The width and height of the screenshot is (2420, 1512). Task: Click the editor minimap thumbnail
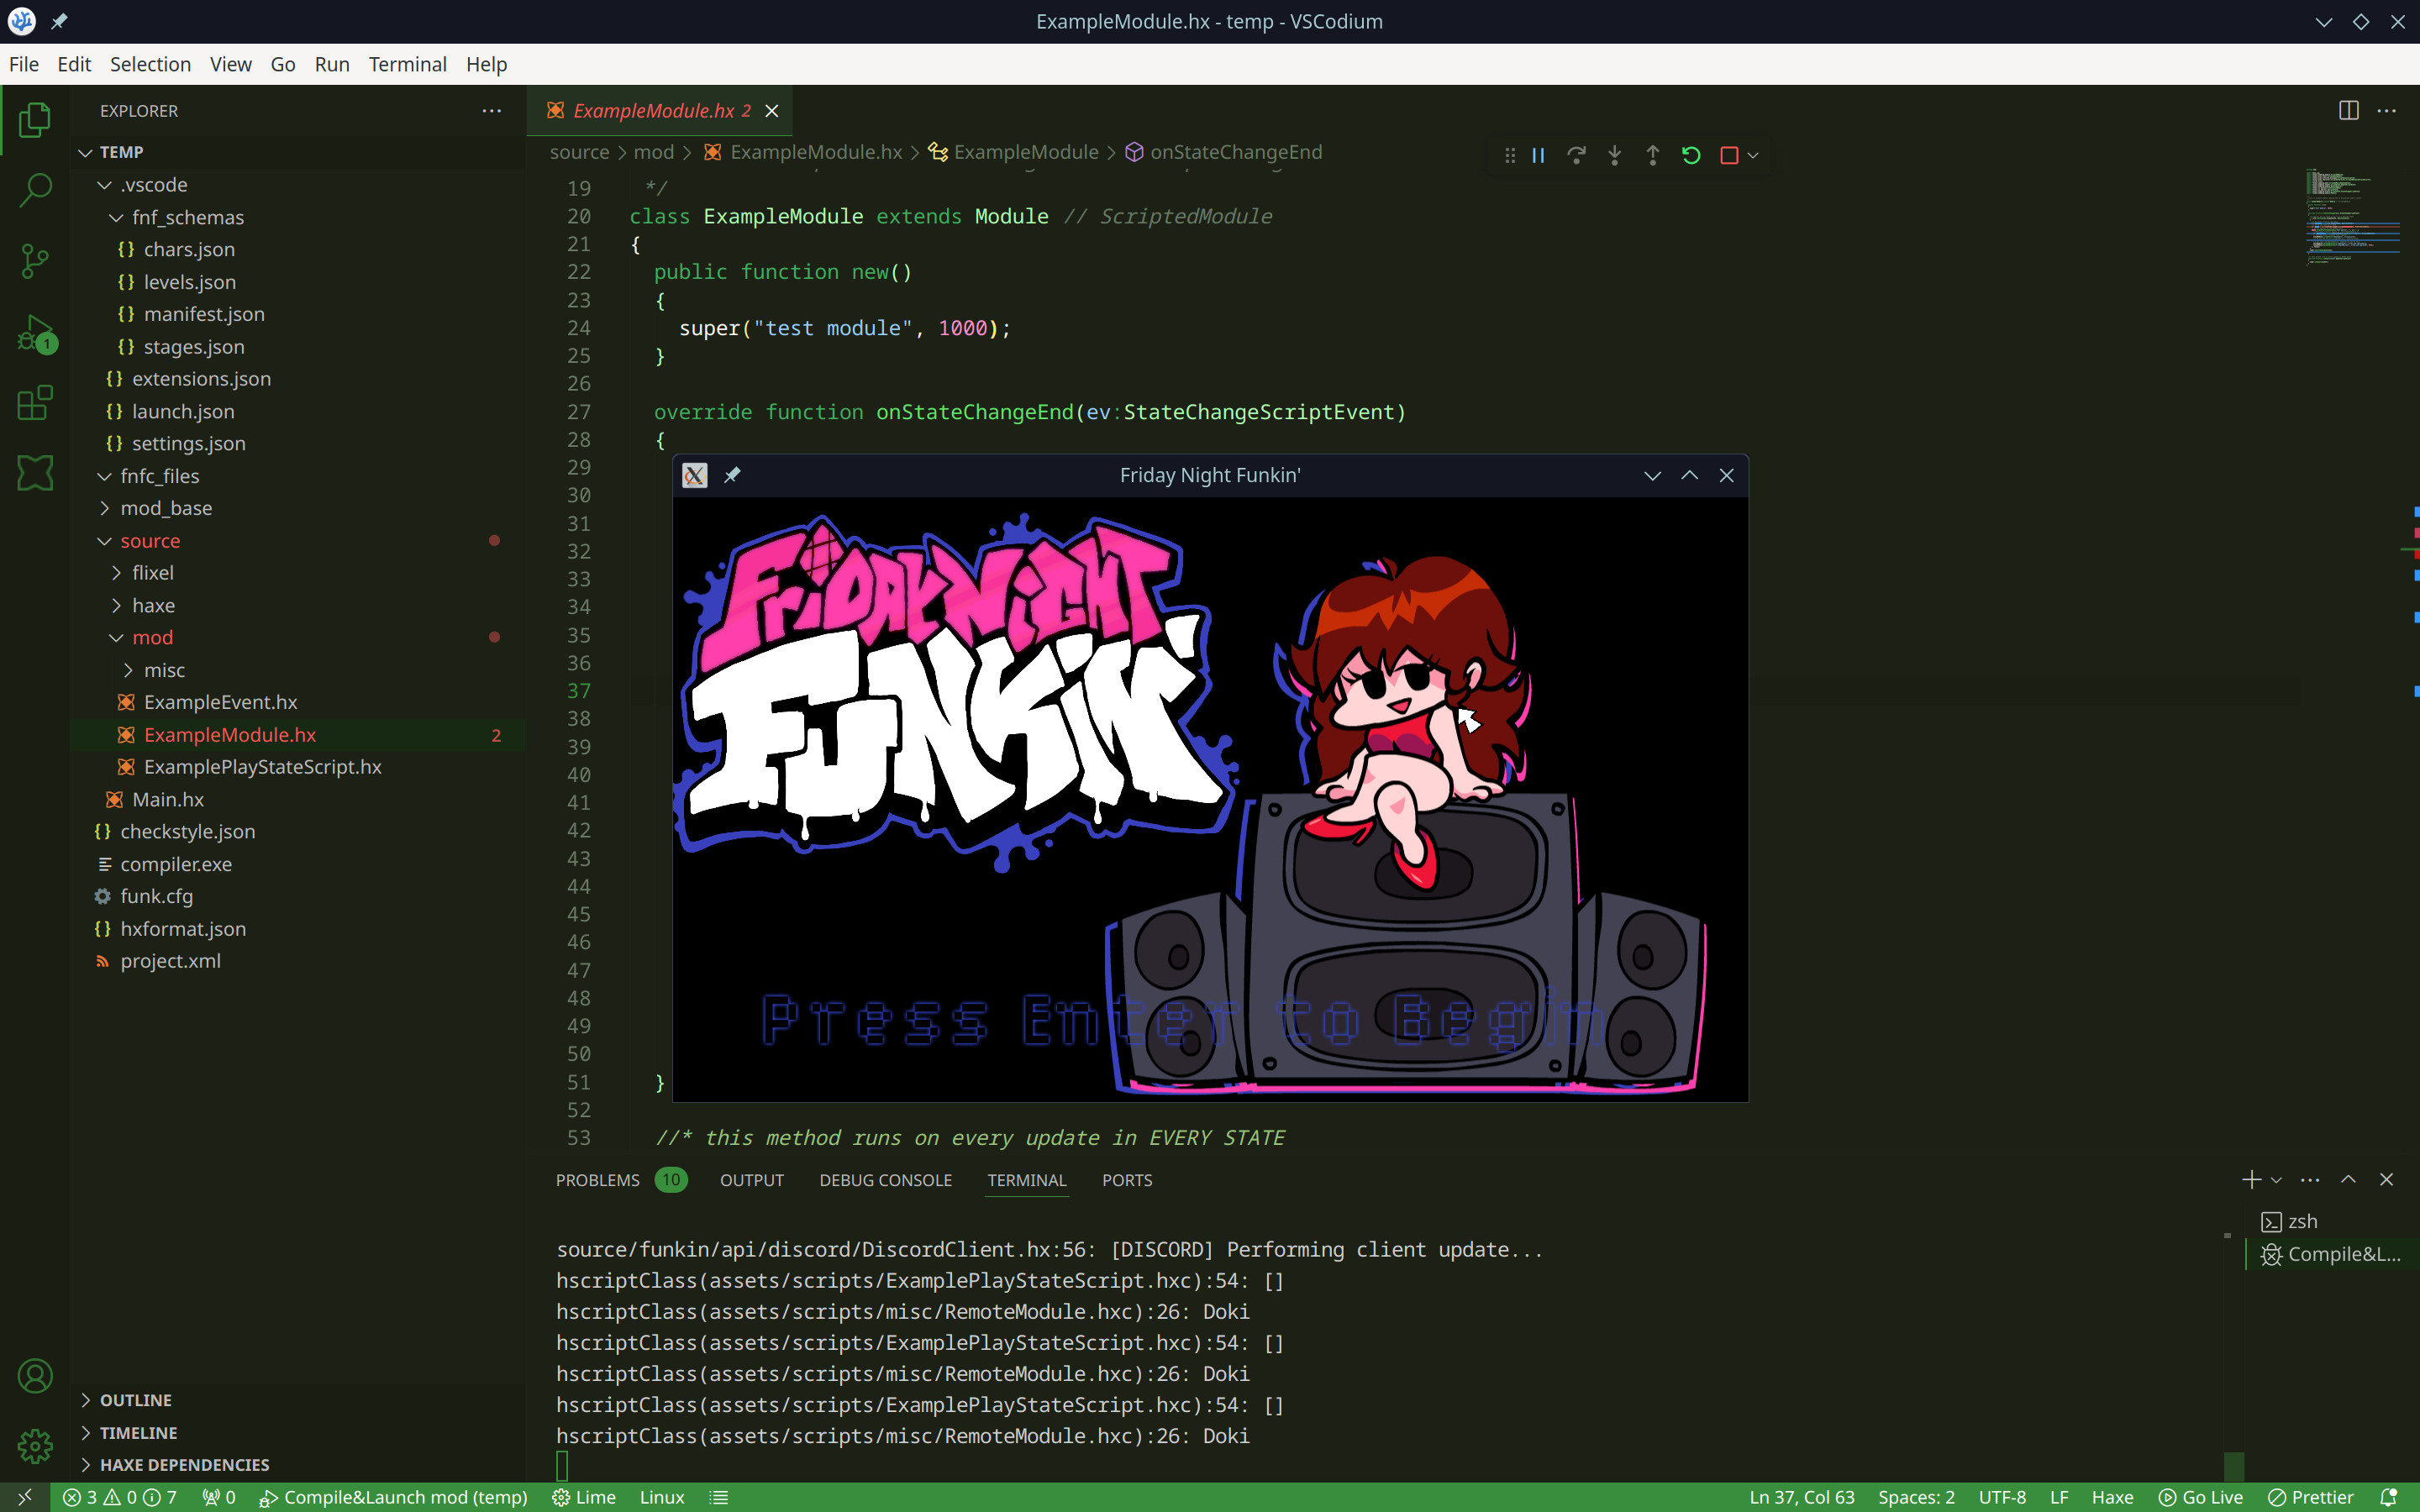[x=2352, y=215]
